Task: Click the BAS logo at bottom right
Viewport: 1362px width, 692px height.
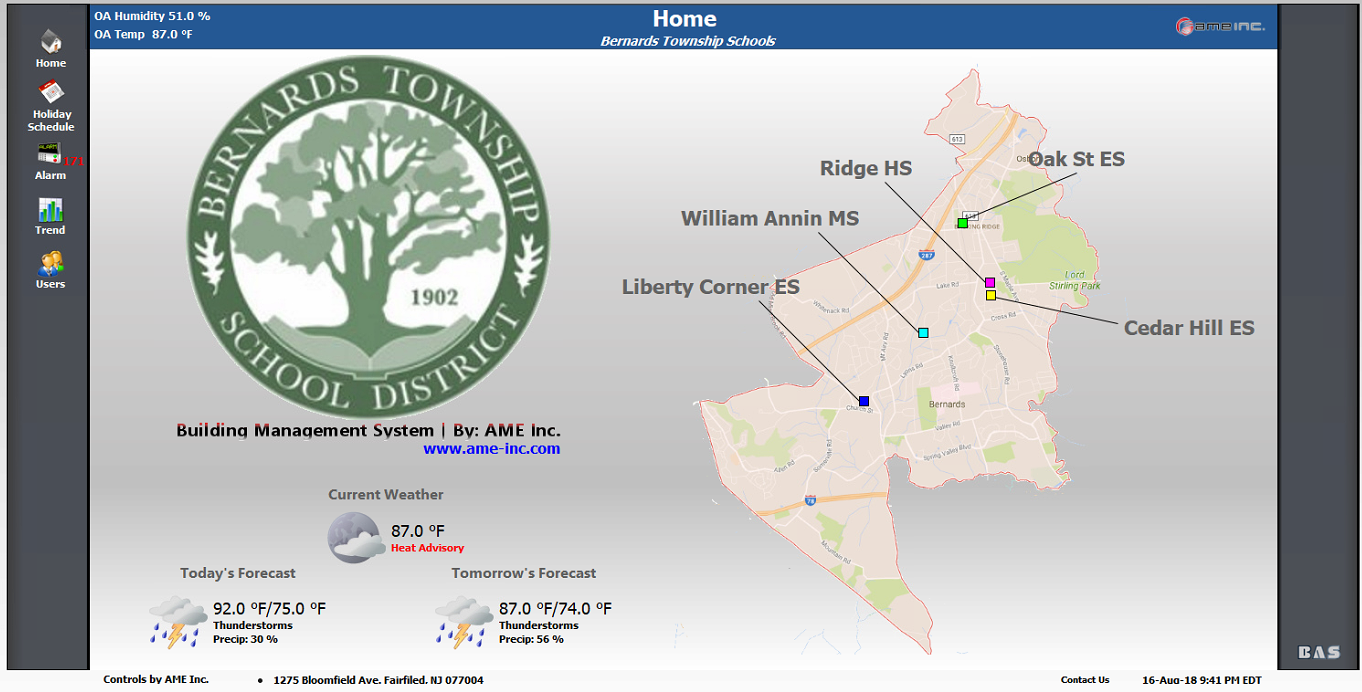Action: [x=1318, y=652]
